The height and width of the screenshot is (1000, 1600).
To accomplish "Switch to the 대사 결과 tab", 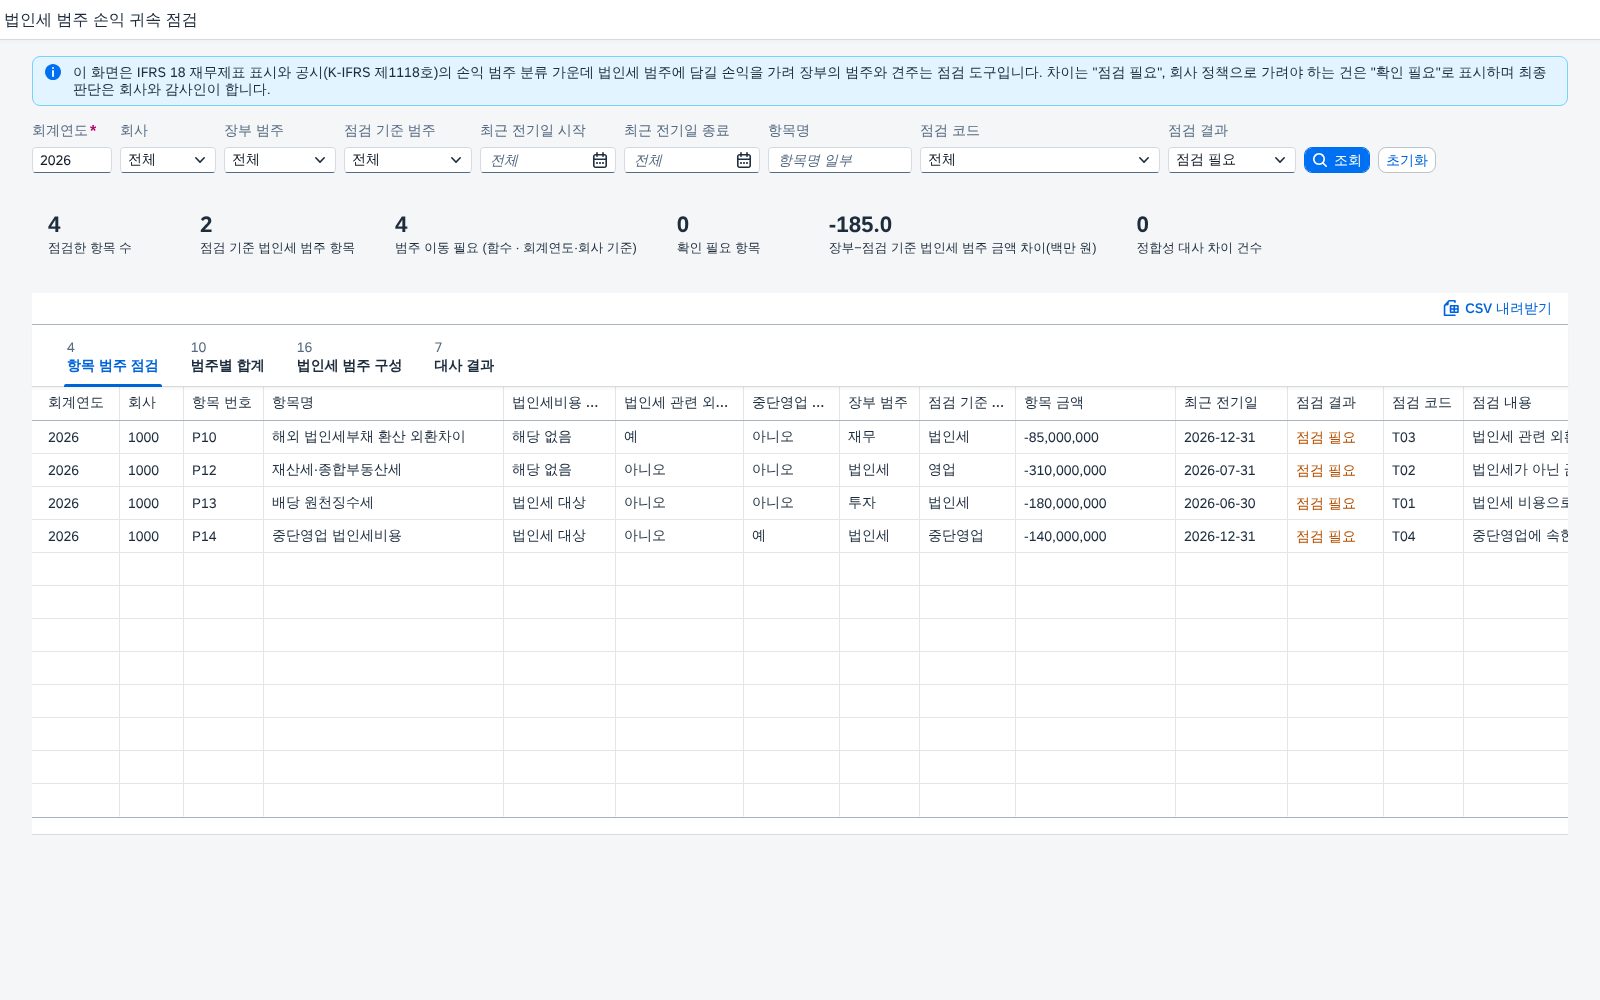I will point(464,358).
